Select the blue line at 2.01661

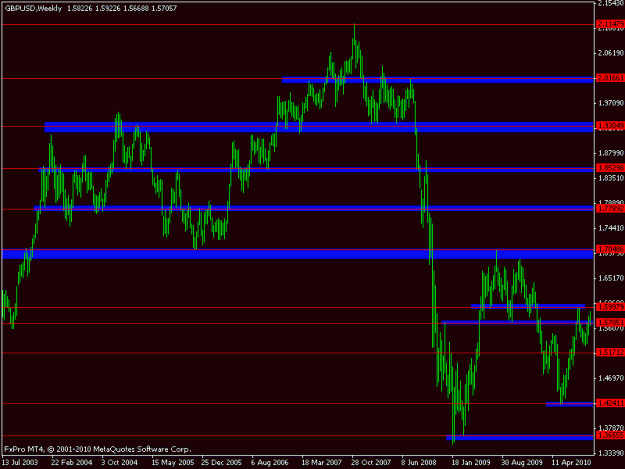click(437, 80)
